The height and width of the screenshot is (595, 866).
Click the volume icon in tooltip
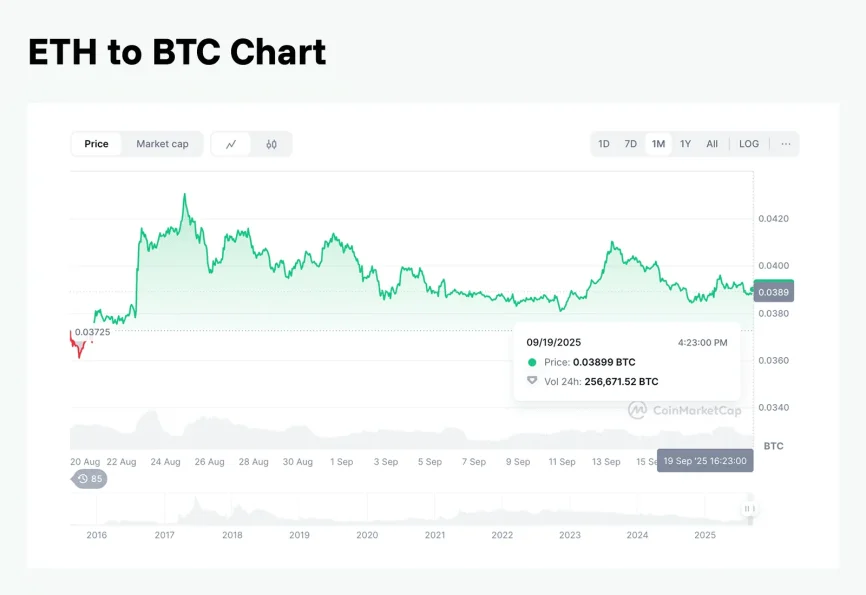click(532, 381)
